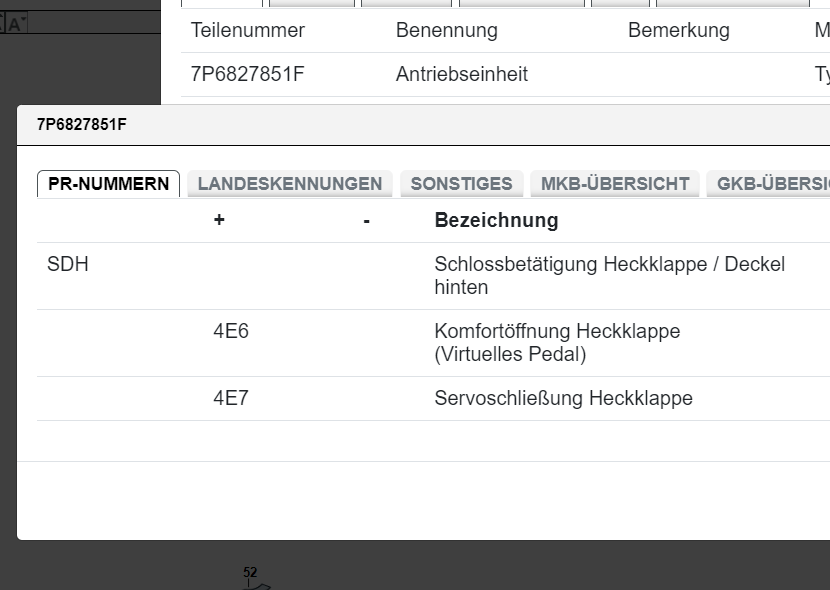Click the plus column header
The width and height of the screenshot is (830, 590).
pyautogui.click(x=218, y=220)
